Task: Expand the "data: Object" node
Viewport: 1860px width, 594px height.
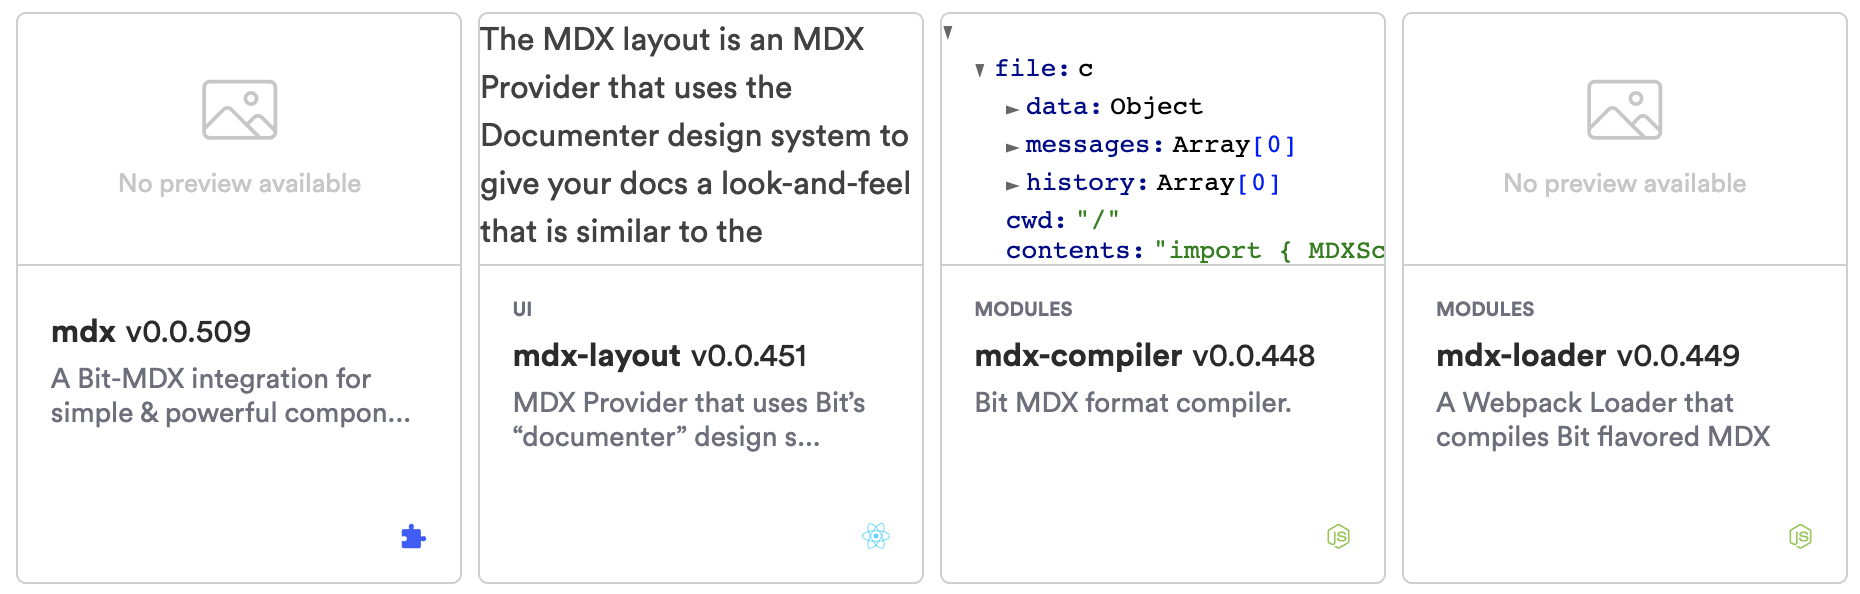Action: pos(1012,108)
